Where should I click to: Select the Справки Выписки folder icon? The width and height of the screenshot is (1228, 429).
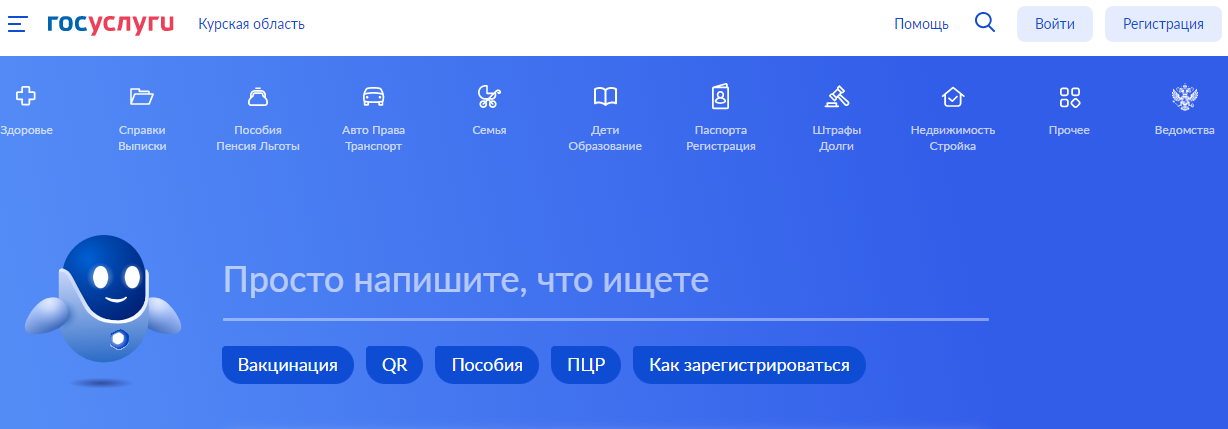[x=142, y=97]
